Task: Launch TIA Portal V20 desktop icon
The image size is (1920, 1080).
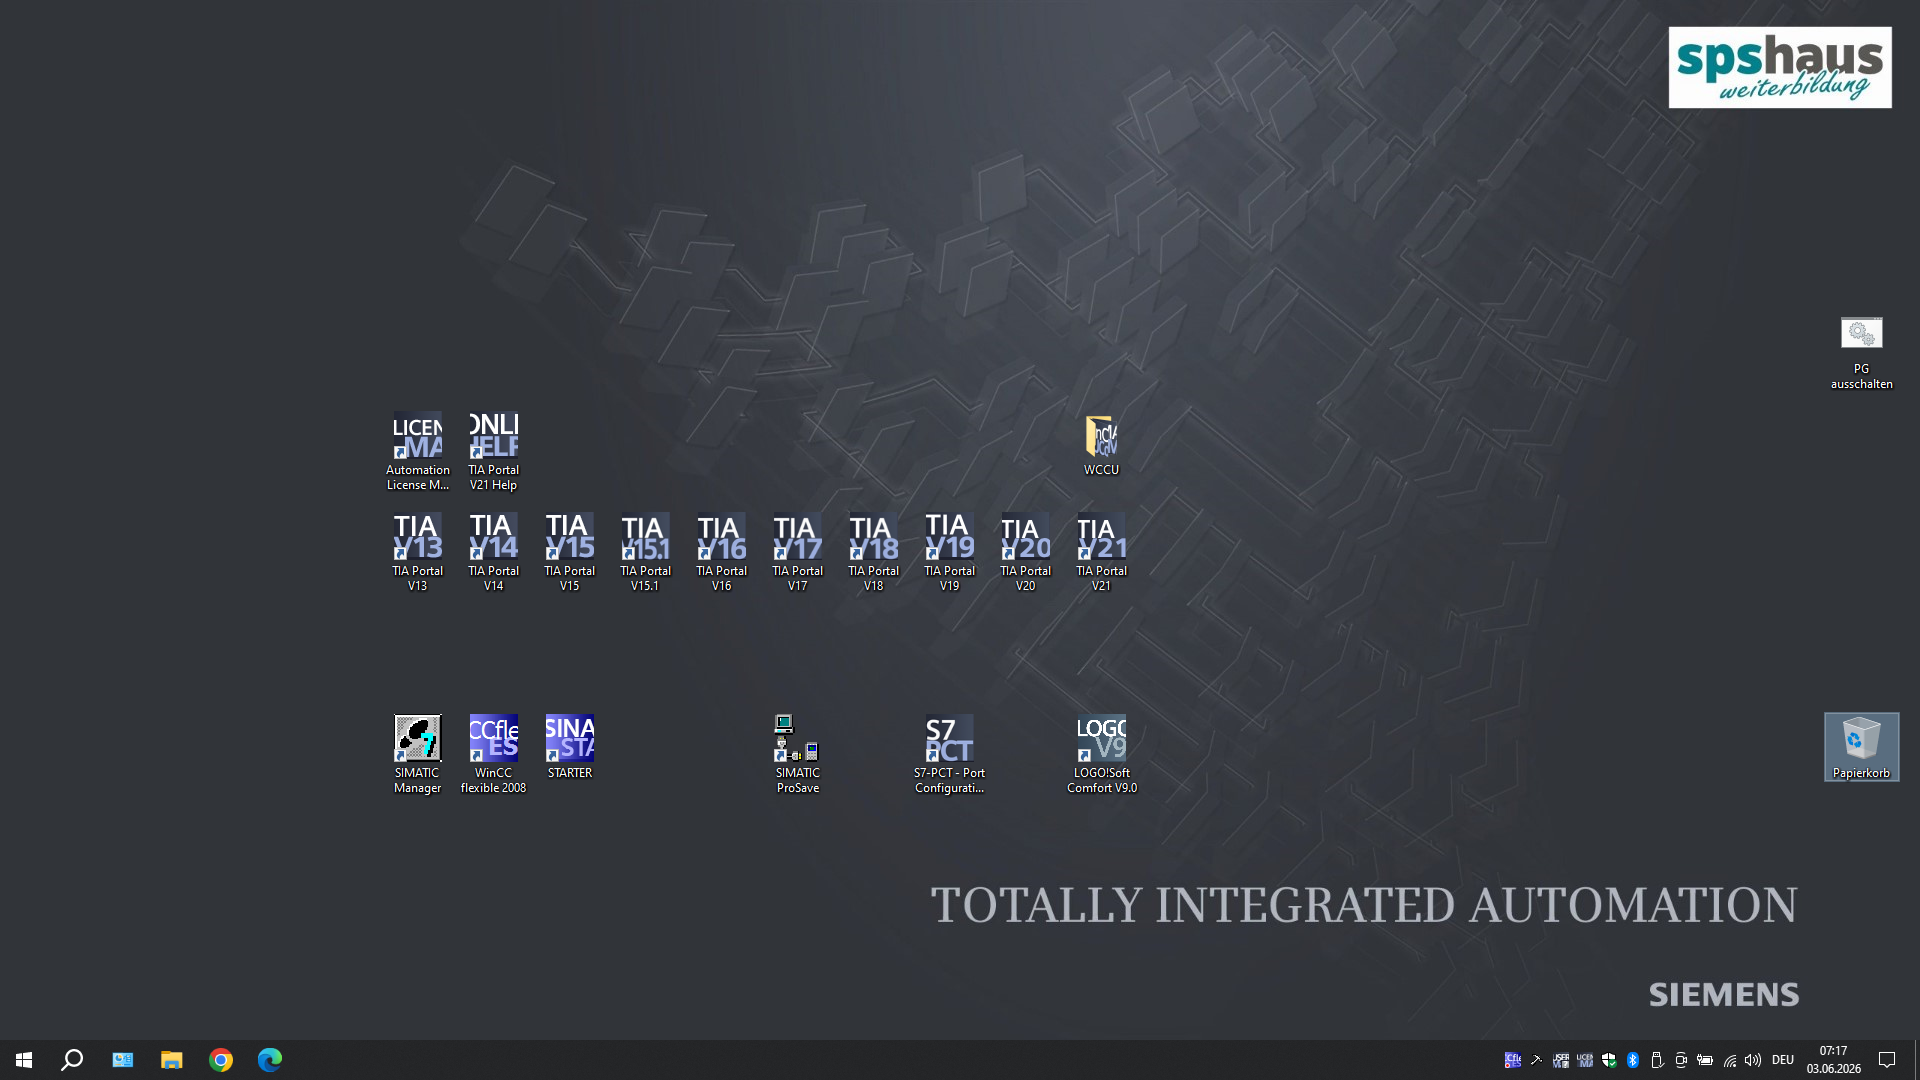Action: [1025, 552]
